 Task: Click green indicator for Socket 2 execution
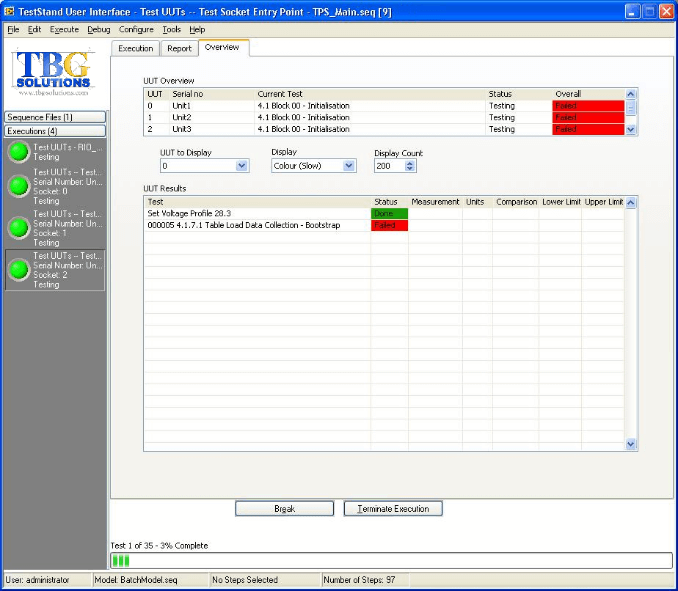point(18,270)
